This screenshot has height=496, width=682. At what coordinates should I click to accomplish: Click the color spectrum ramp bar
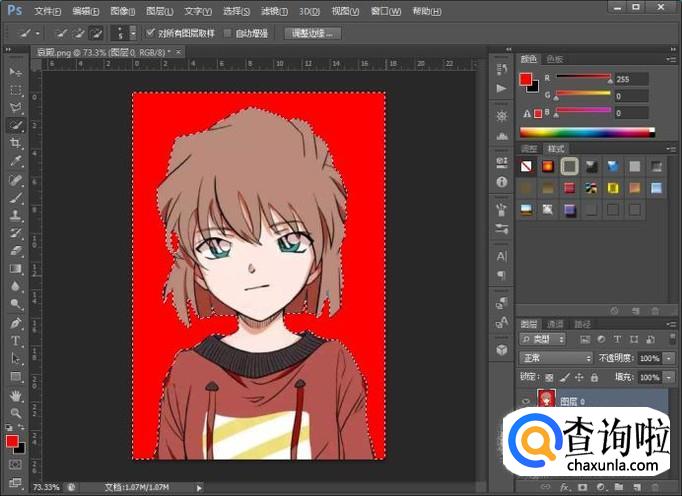(586, 131)
